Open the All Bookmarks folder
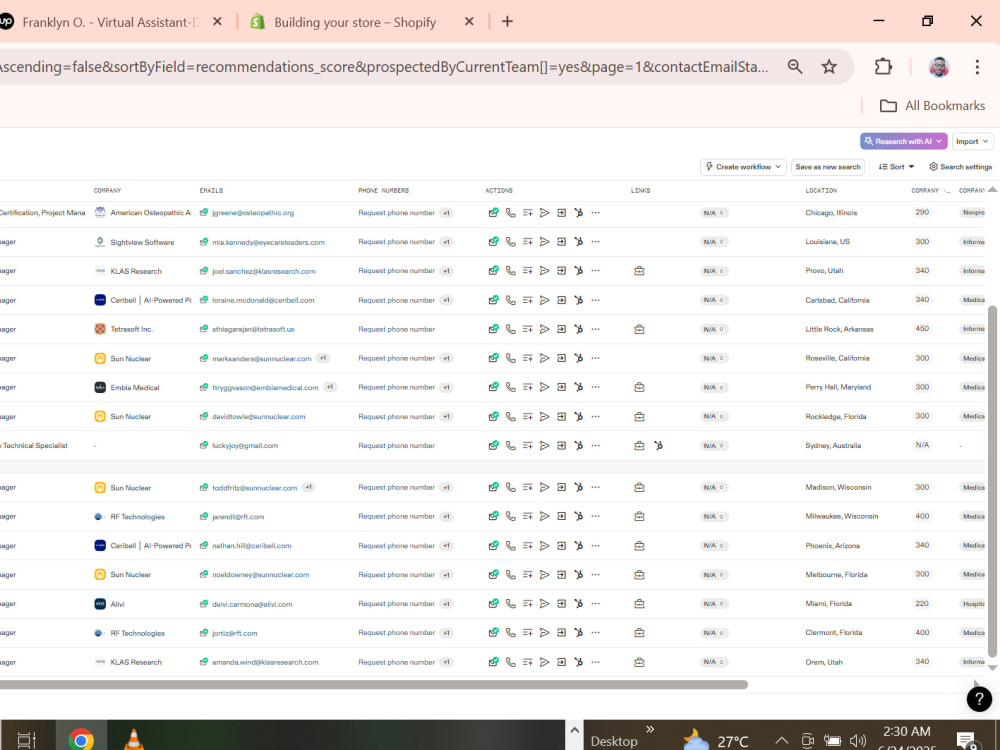 coord(932,106)
